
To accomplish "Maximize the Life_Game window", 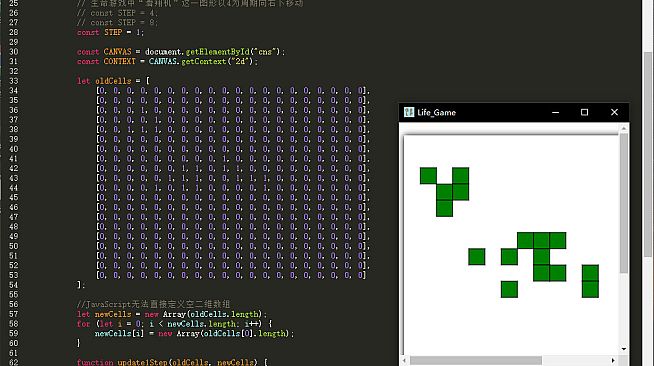I will [x=584, y=112].
